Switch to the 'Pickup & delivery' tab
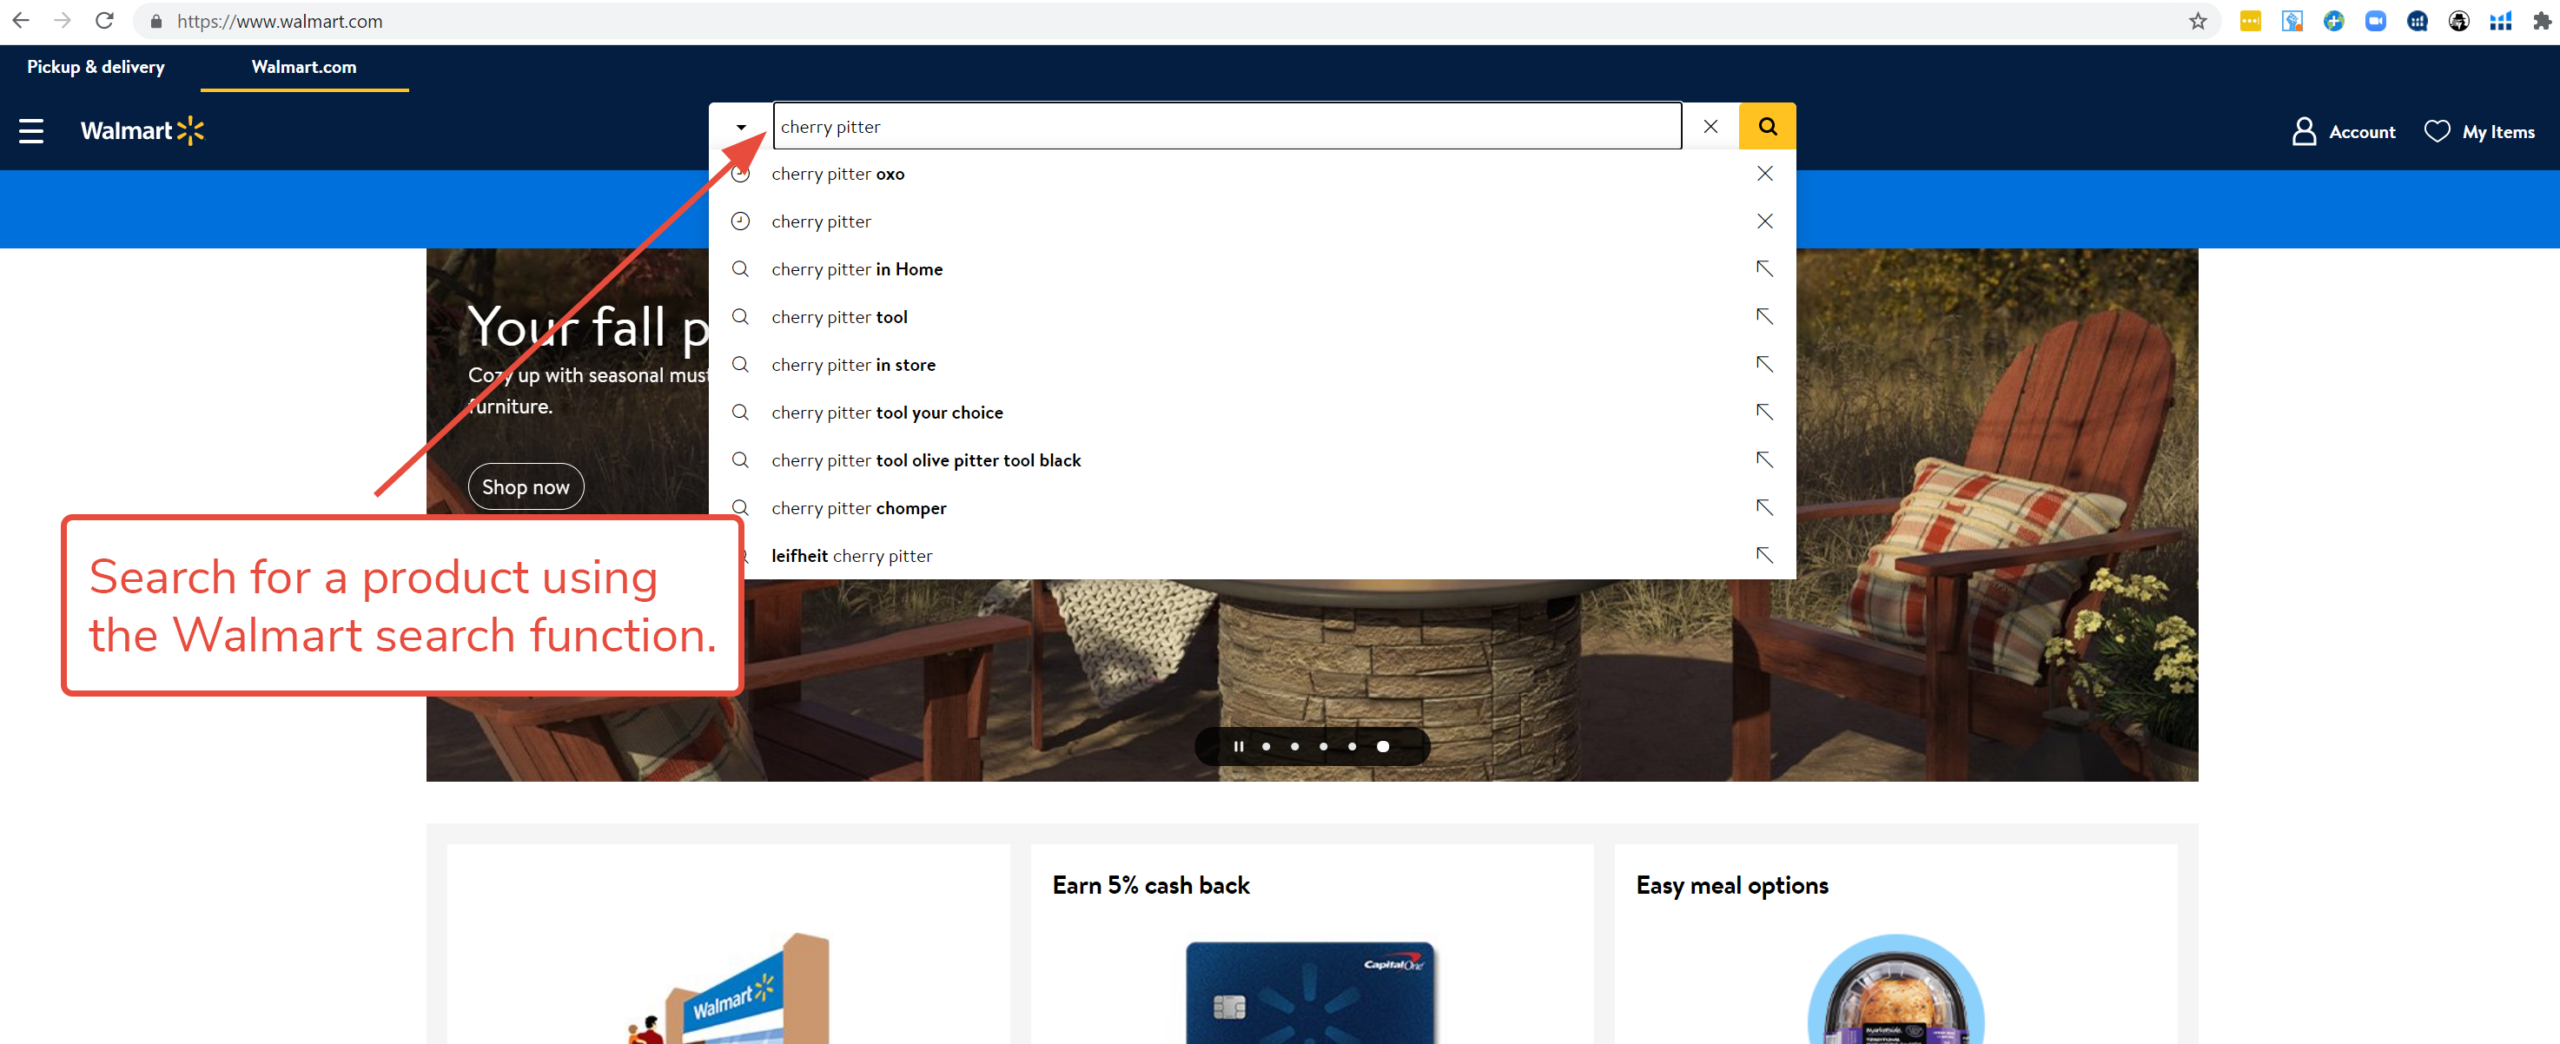 95,67
